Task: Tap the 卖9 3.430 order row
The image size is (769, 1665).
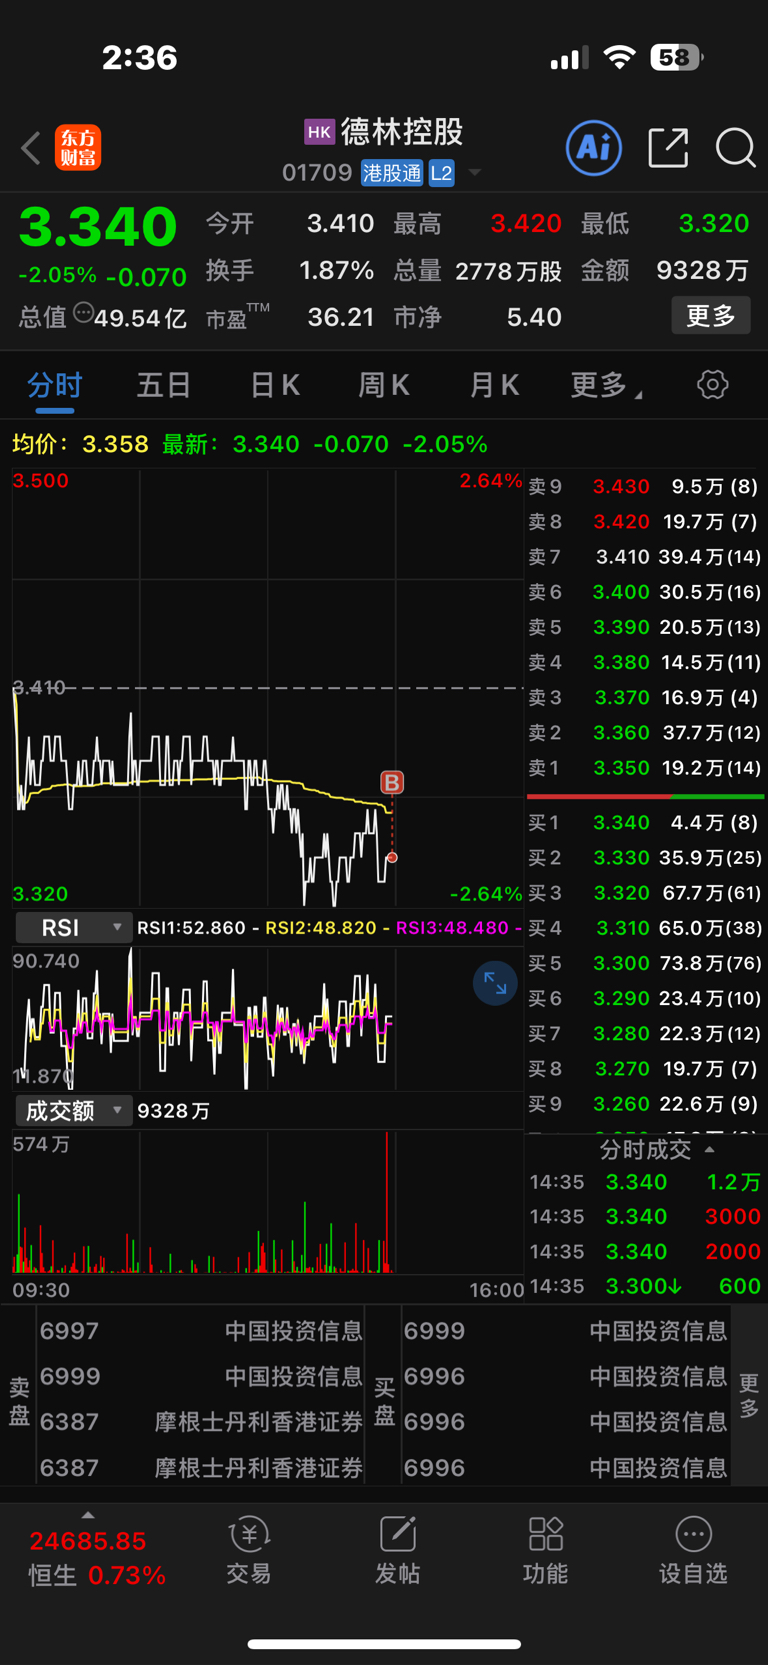Action: click(x=645, y=487)
